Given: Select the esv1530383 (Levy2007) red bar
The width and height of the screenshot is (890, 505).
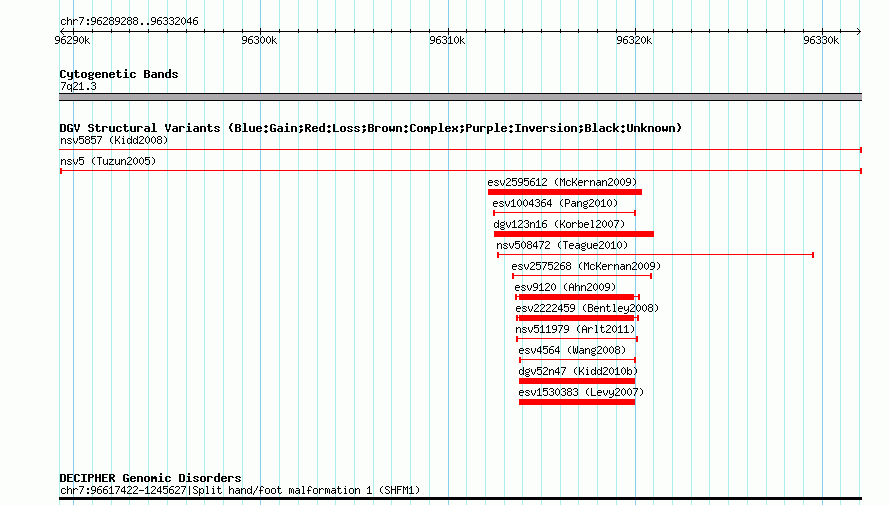Looking at the screenshot, I should point(577,402).
